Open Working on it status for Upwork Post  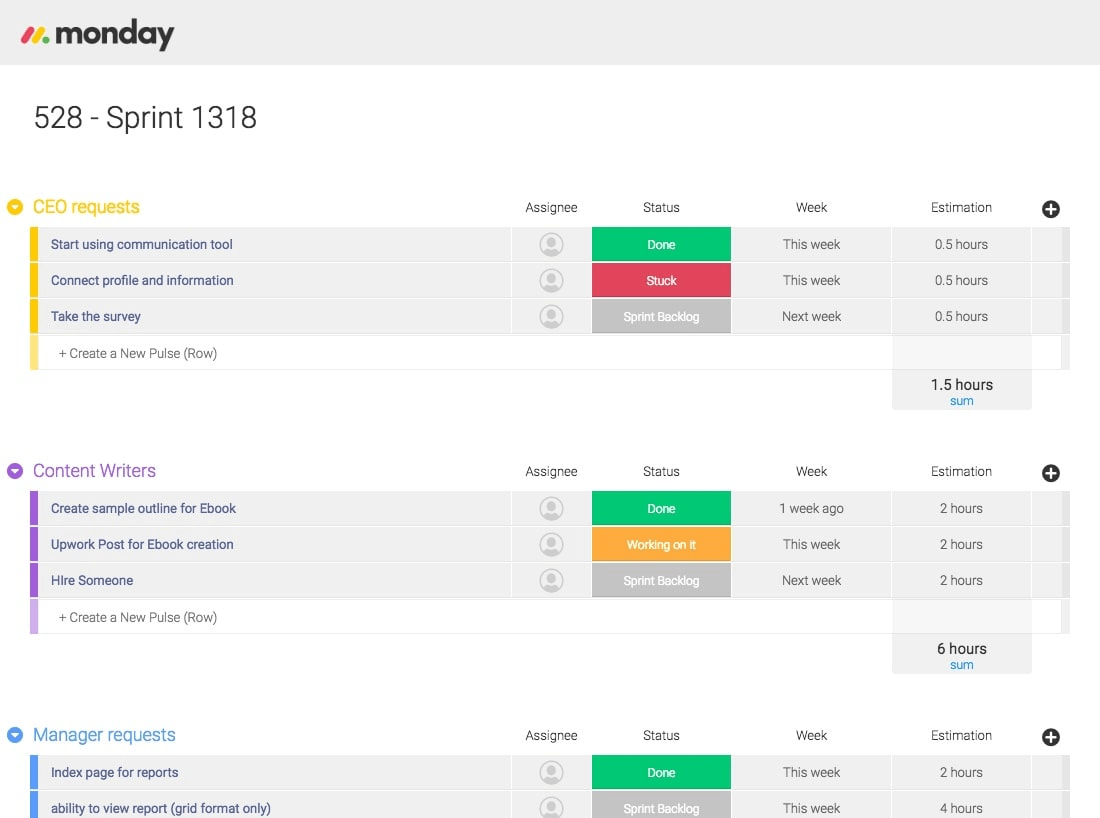[661, 544]
